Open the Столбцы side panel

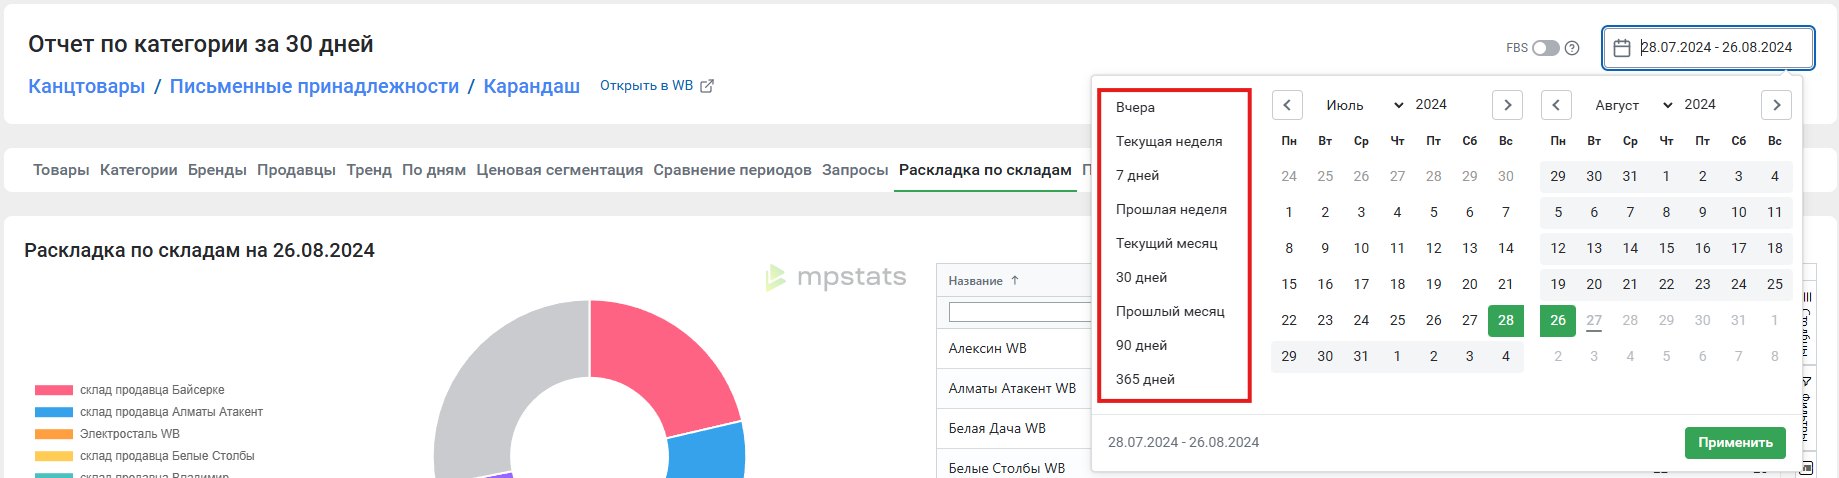click(x=1807, y=320)
